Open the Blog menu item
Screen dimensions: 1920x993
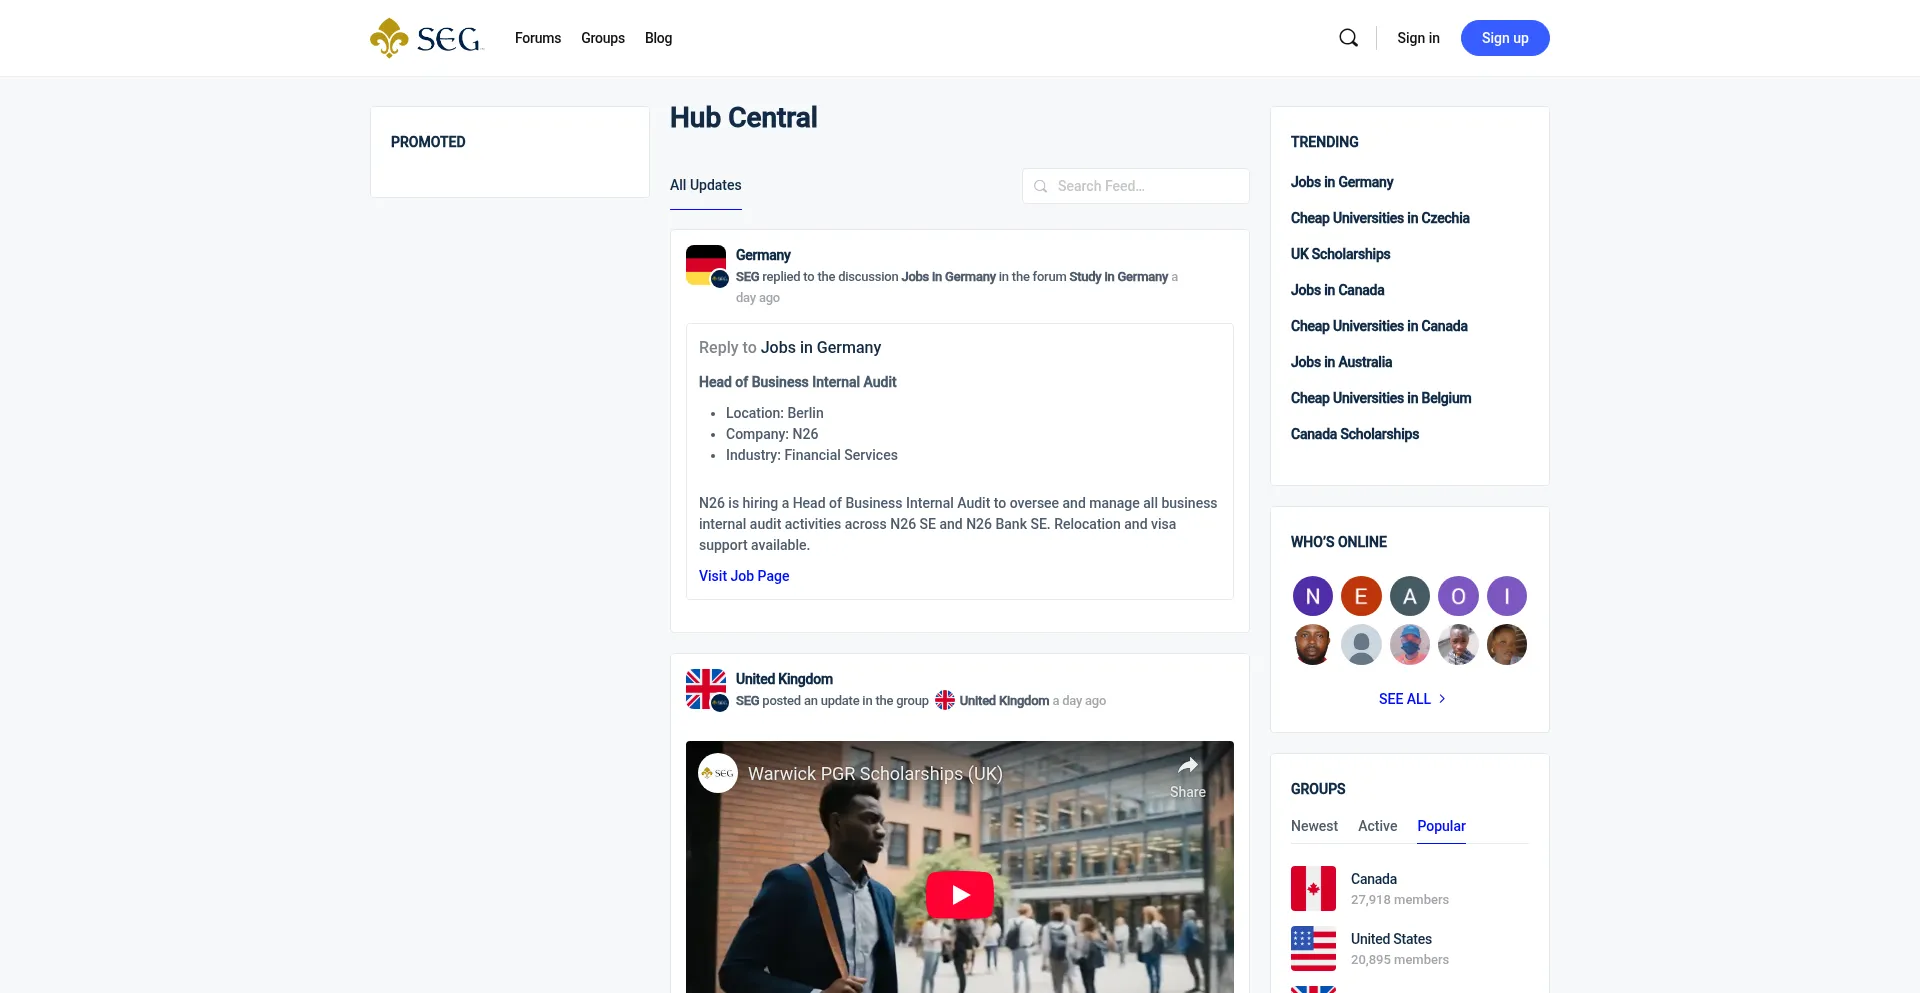(658, 38)
